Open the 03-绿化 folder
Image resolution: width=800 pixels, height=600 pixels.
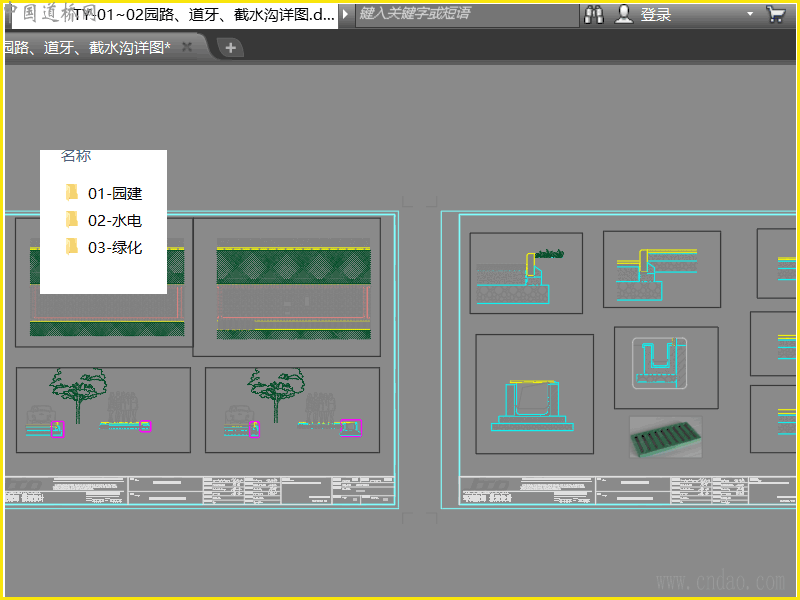[104, 247]
